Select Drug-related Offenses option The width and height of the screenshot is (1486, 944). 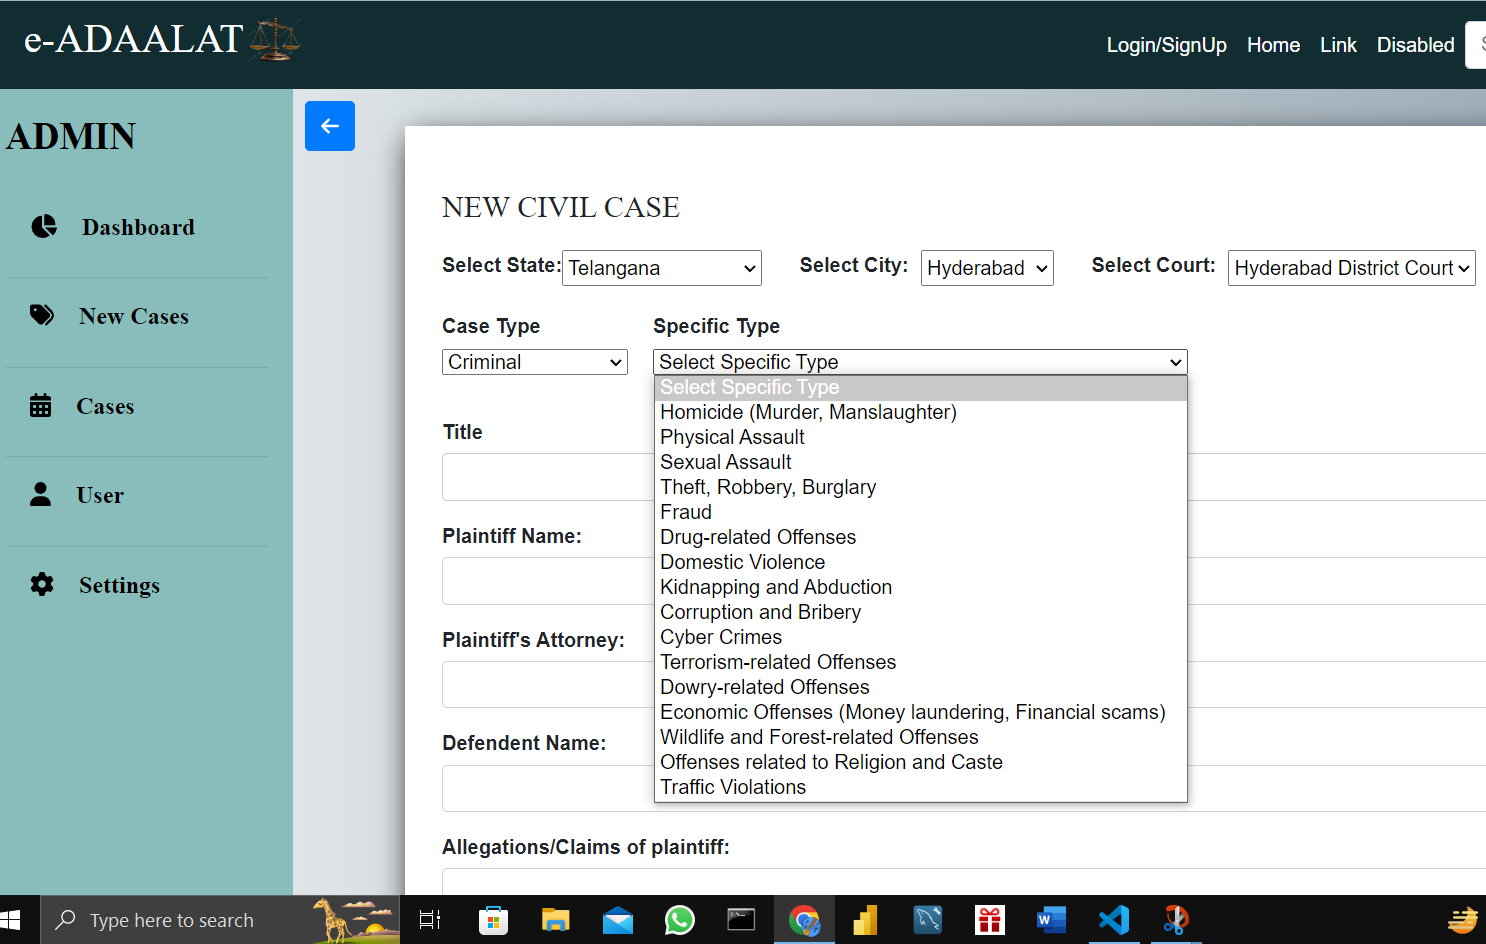click(921, 537)
